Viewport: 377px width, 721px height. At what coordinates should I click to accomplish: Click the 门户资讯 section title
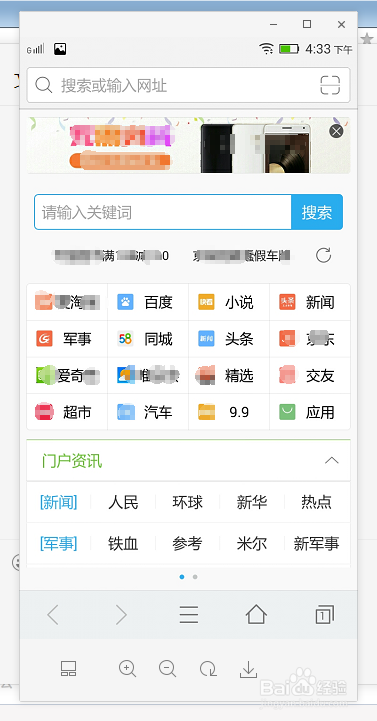click(72, 461)
